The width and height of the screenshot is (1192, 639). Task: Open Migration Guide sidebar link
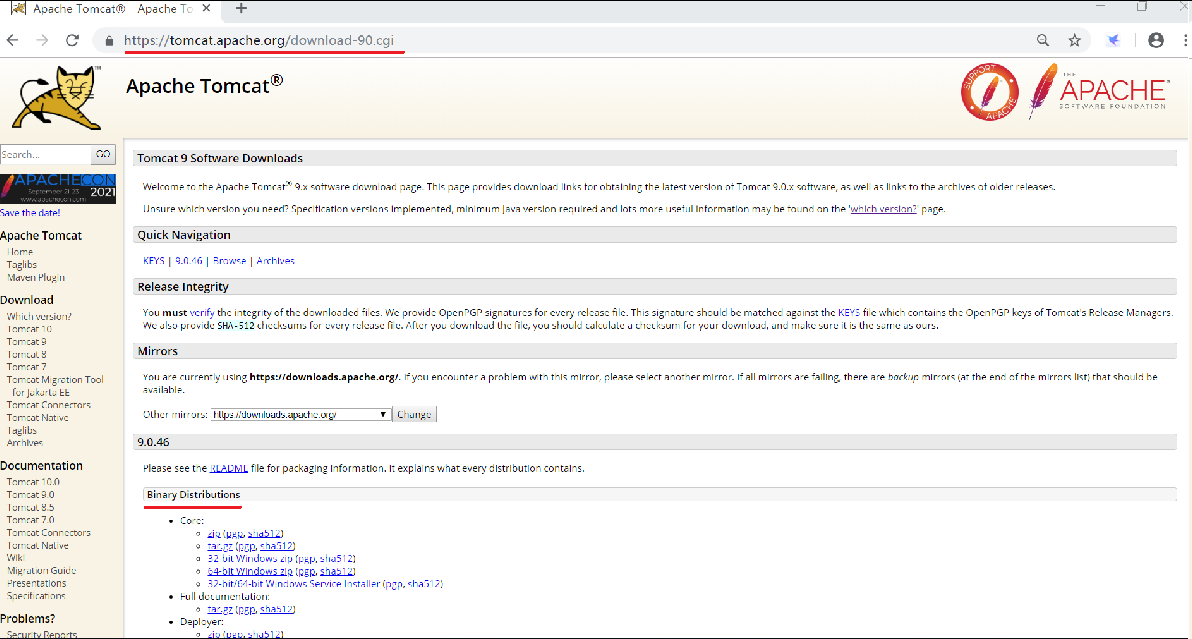click(41, 571)
